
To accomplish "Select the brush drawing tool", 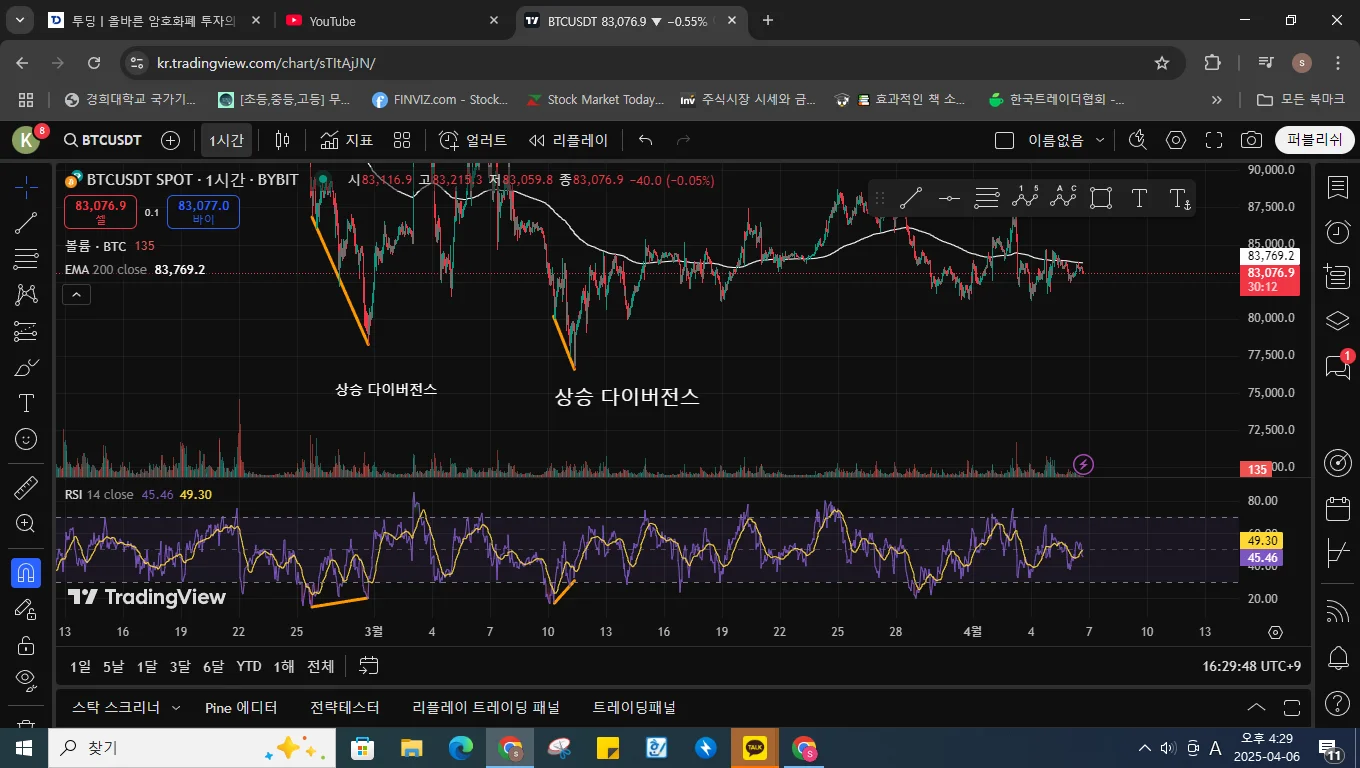I will (26, 367).
